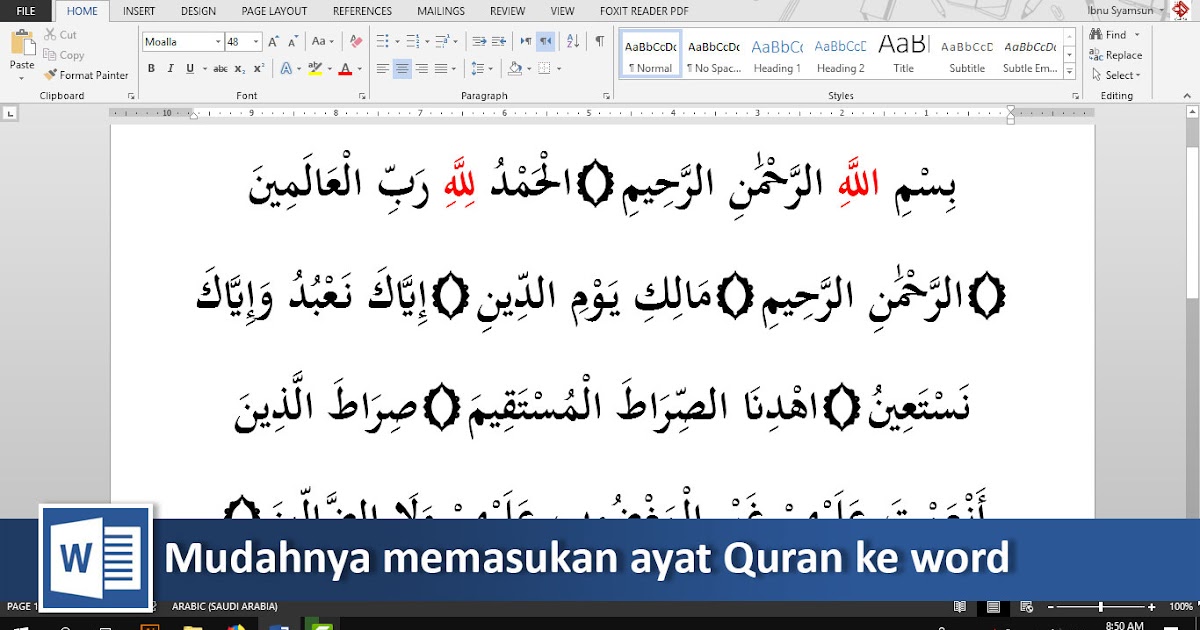Switch to the REFERENCES tab
The image size is (1200, 630).
click(362, 11)
